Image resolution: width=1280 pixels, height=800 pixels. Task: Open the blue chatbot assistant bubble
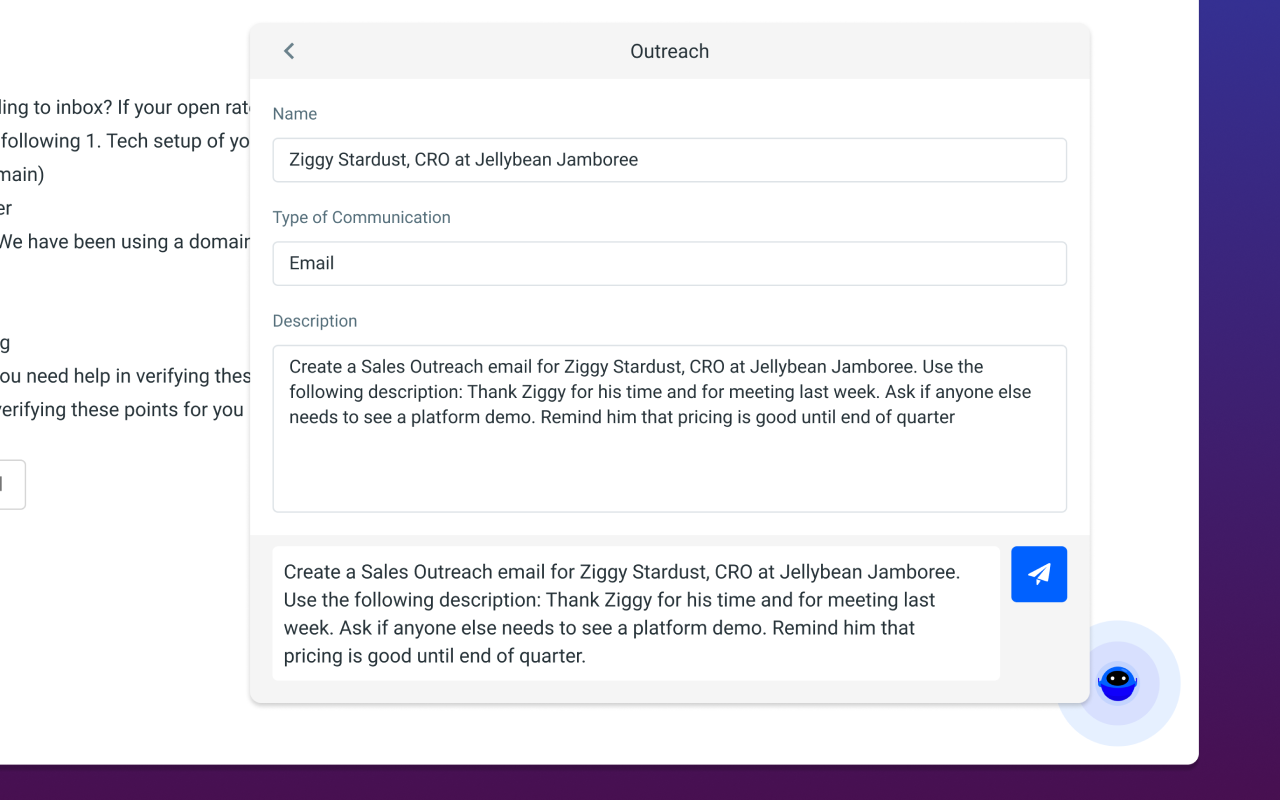pos(1118,684)
